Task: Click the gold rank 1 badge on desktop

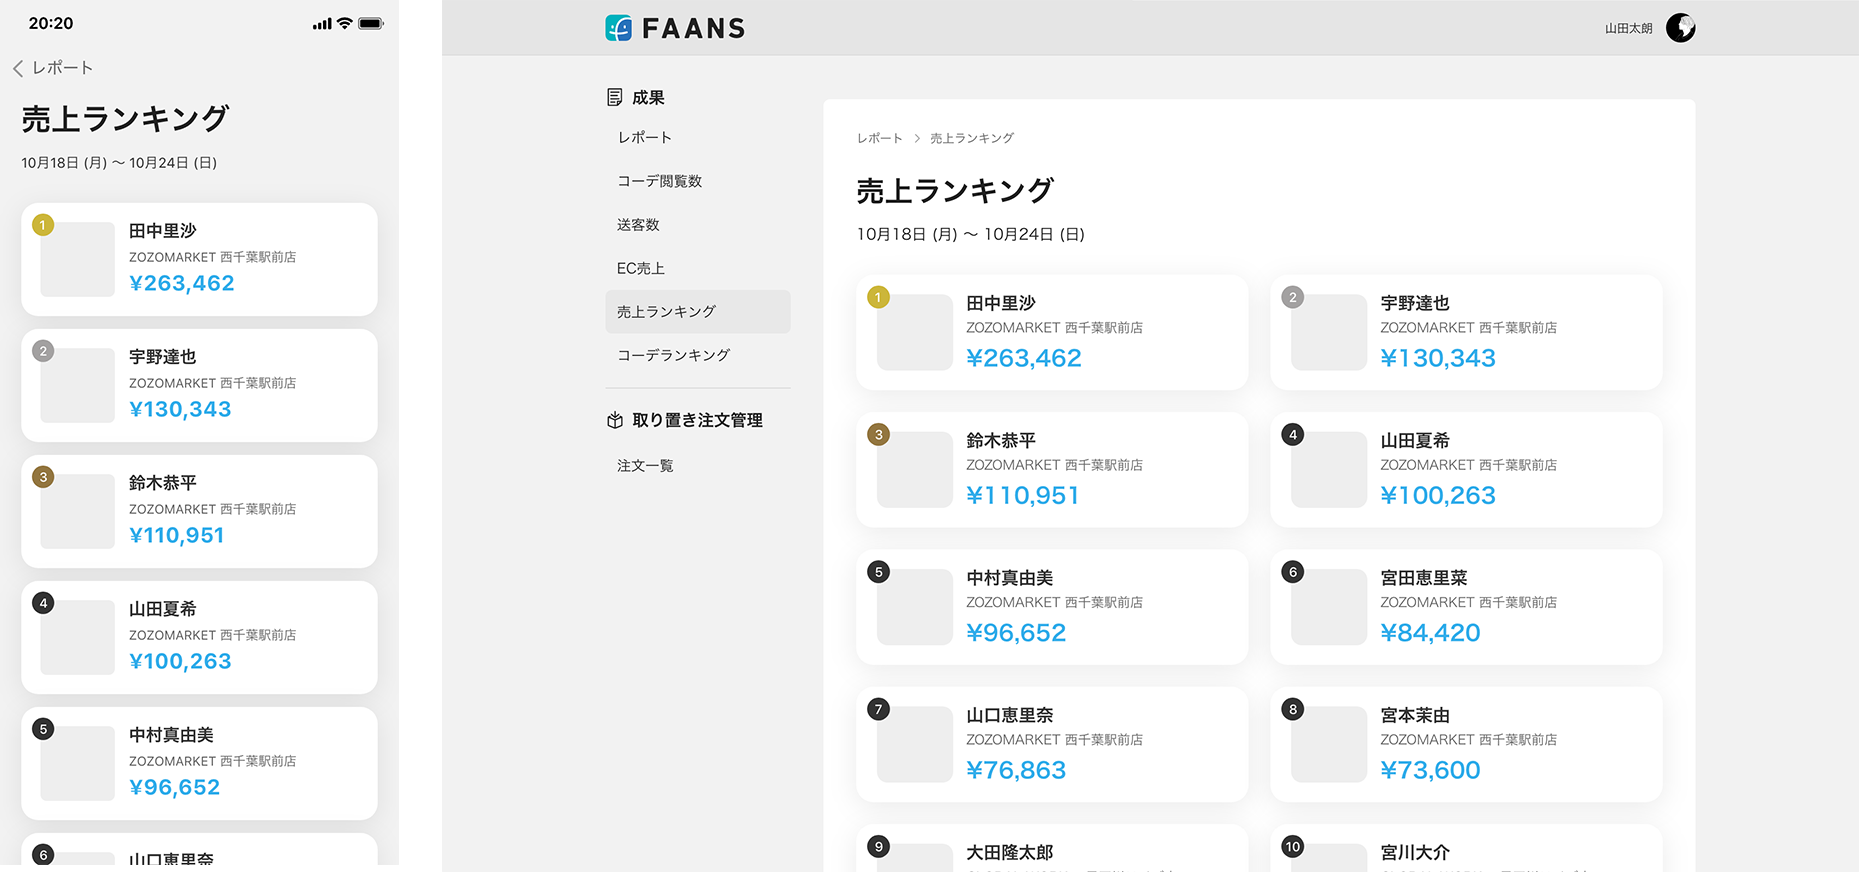Action: pos(878,297)
